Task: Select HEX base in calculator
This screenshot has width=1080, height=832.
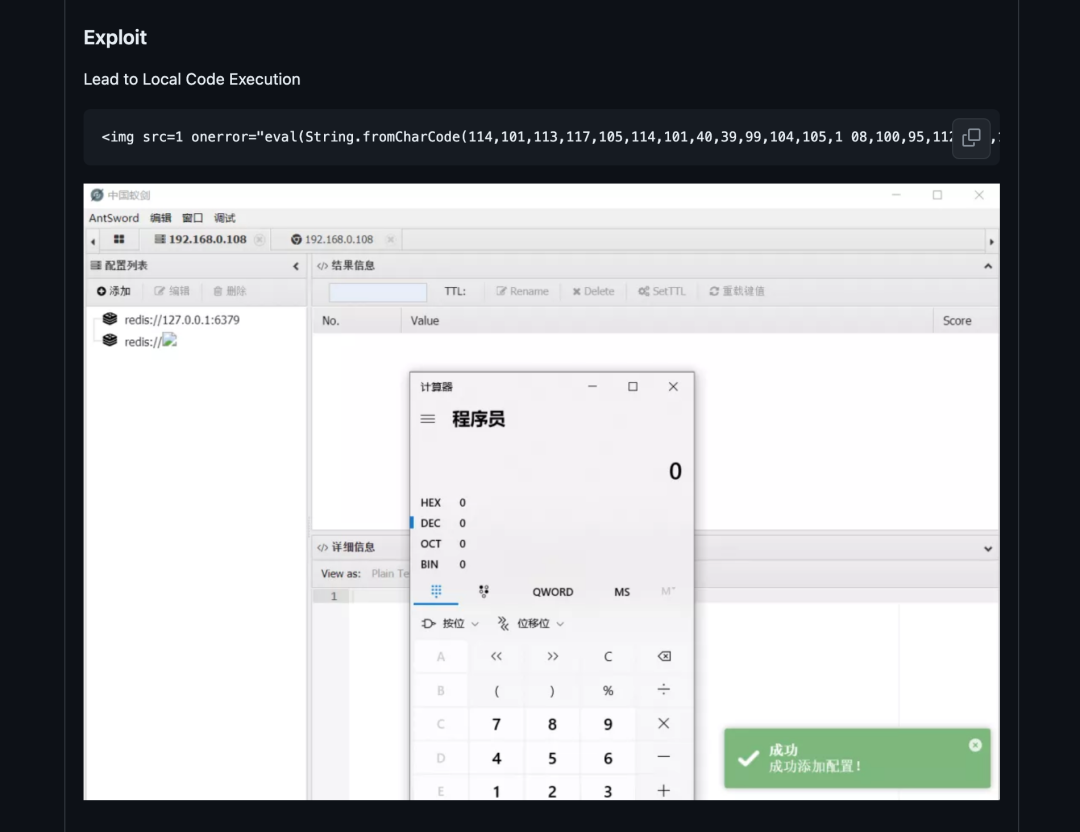Action: pyautogui.click(x=444, y=503)
